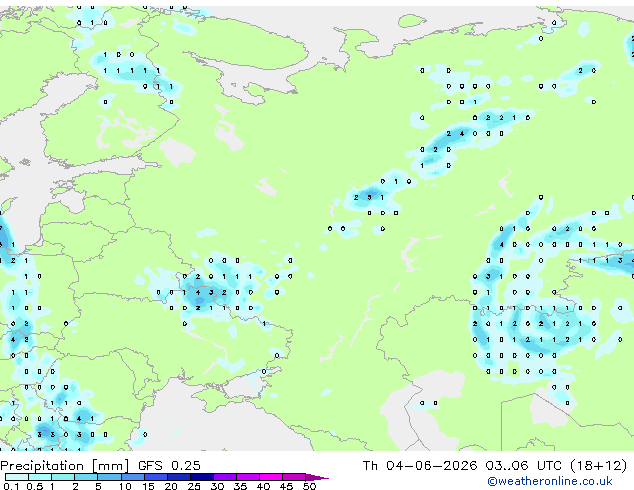
Task: Click the '30' legend scale label
Action: [217, 486]
